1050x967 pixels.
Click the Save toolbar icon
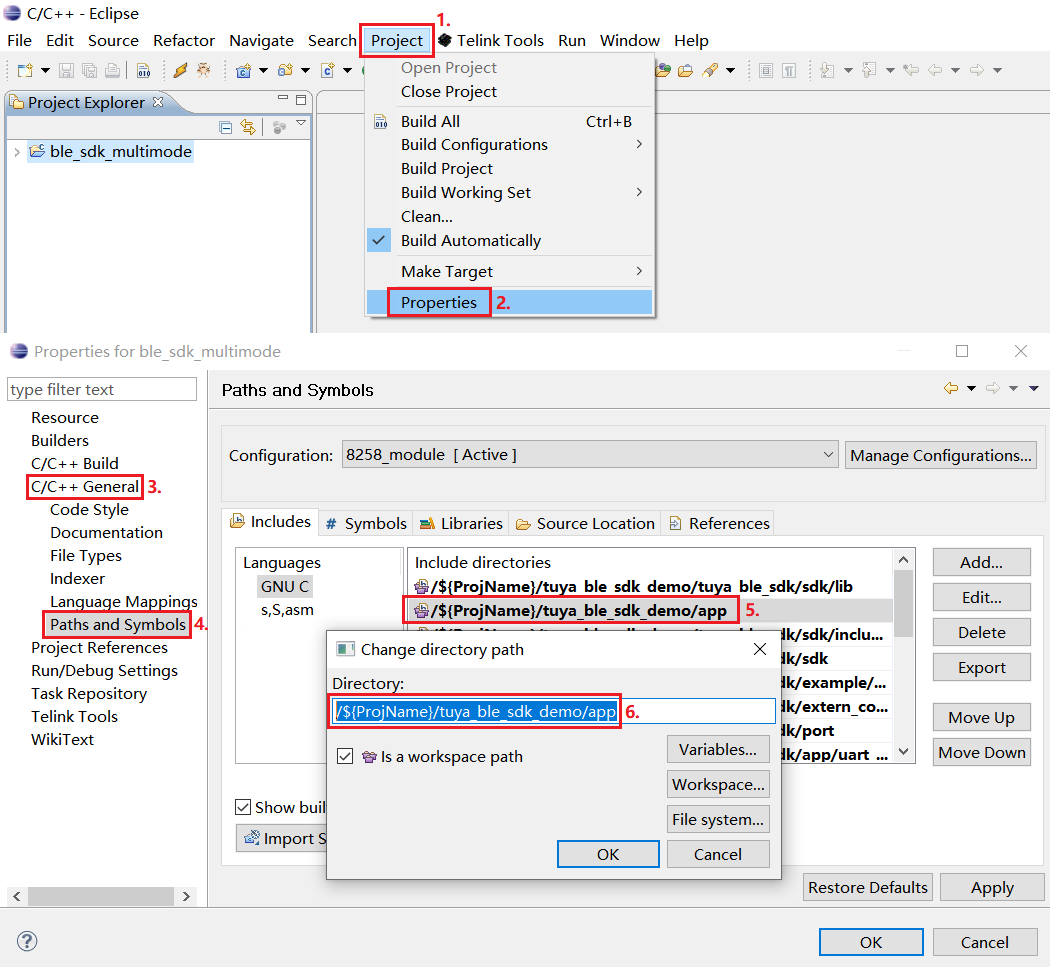click(x=66, y=70)
